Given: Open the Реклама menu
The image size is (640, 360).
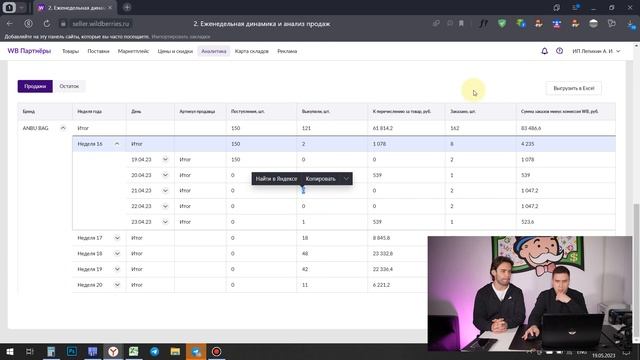Looking at the screenshot, I should click(287, 51).
